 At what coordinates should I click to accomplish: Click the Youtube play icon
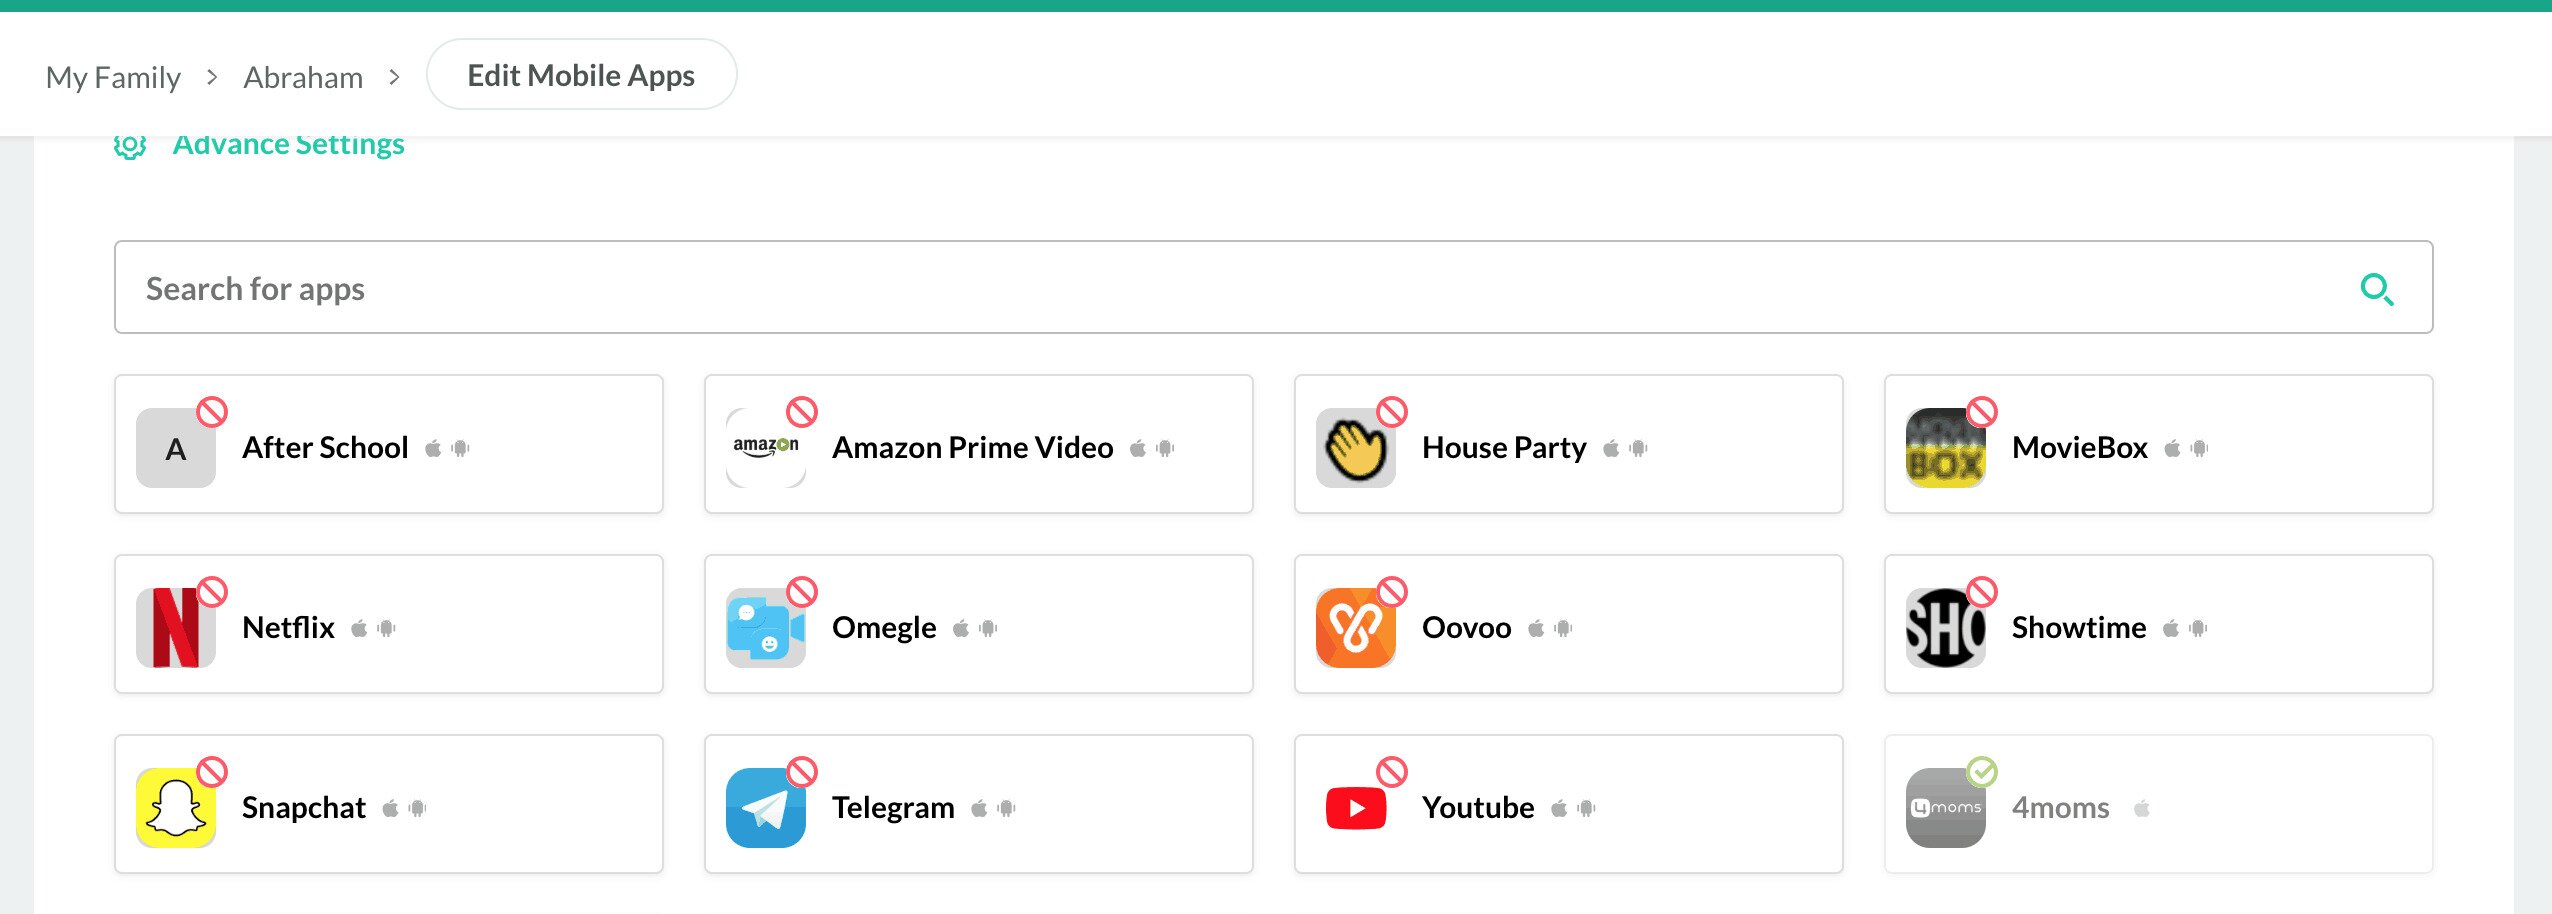coord(1355,808)
